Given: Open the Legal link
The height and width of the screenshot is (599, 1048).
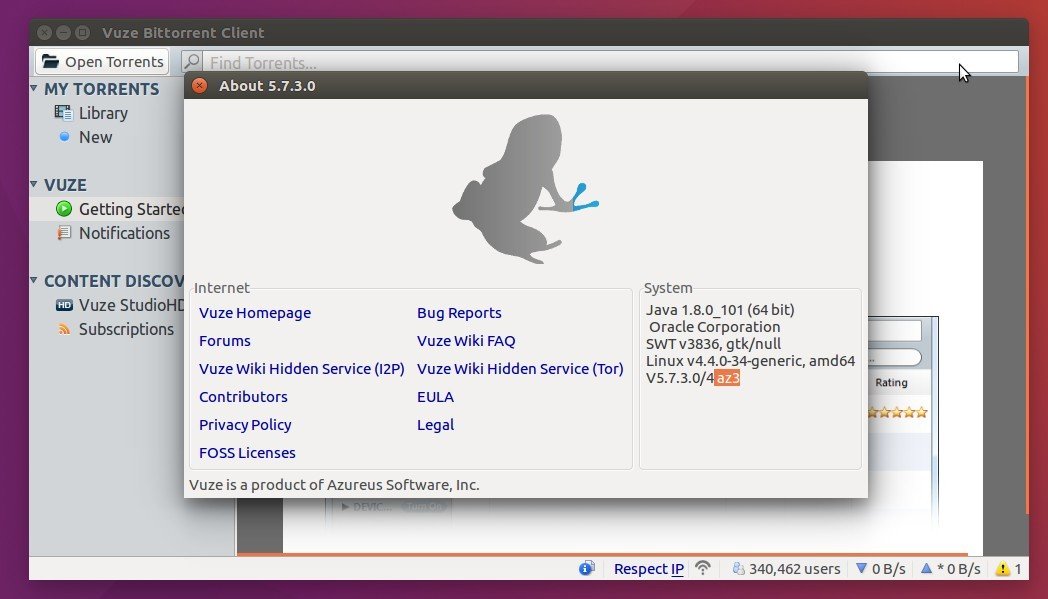Looking at the screenshot, I should tap(435, 425).
